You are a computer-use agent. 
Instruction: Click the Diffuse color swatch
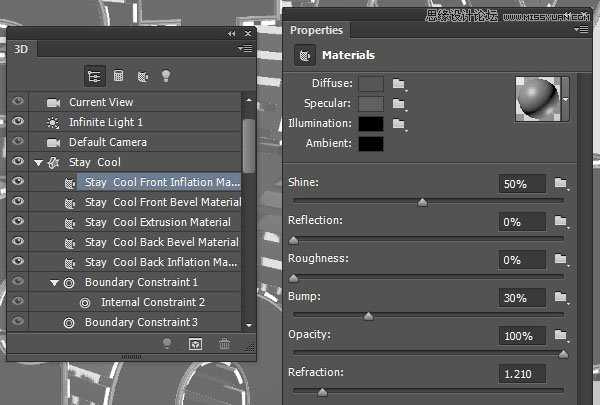tap(371, 84)
